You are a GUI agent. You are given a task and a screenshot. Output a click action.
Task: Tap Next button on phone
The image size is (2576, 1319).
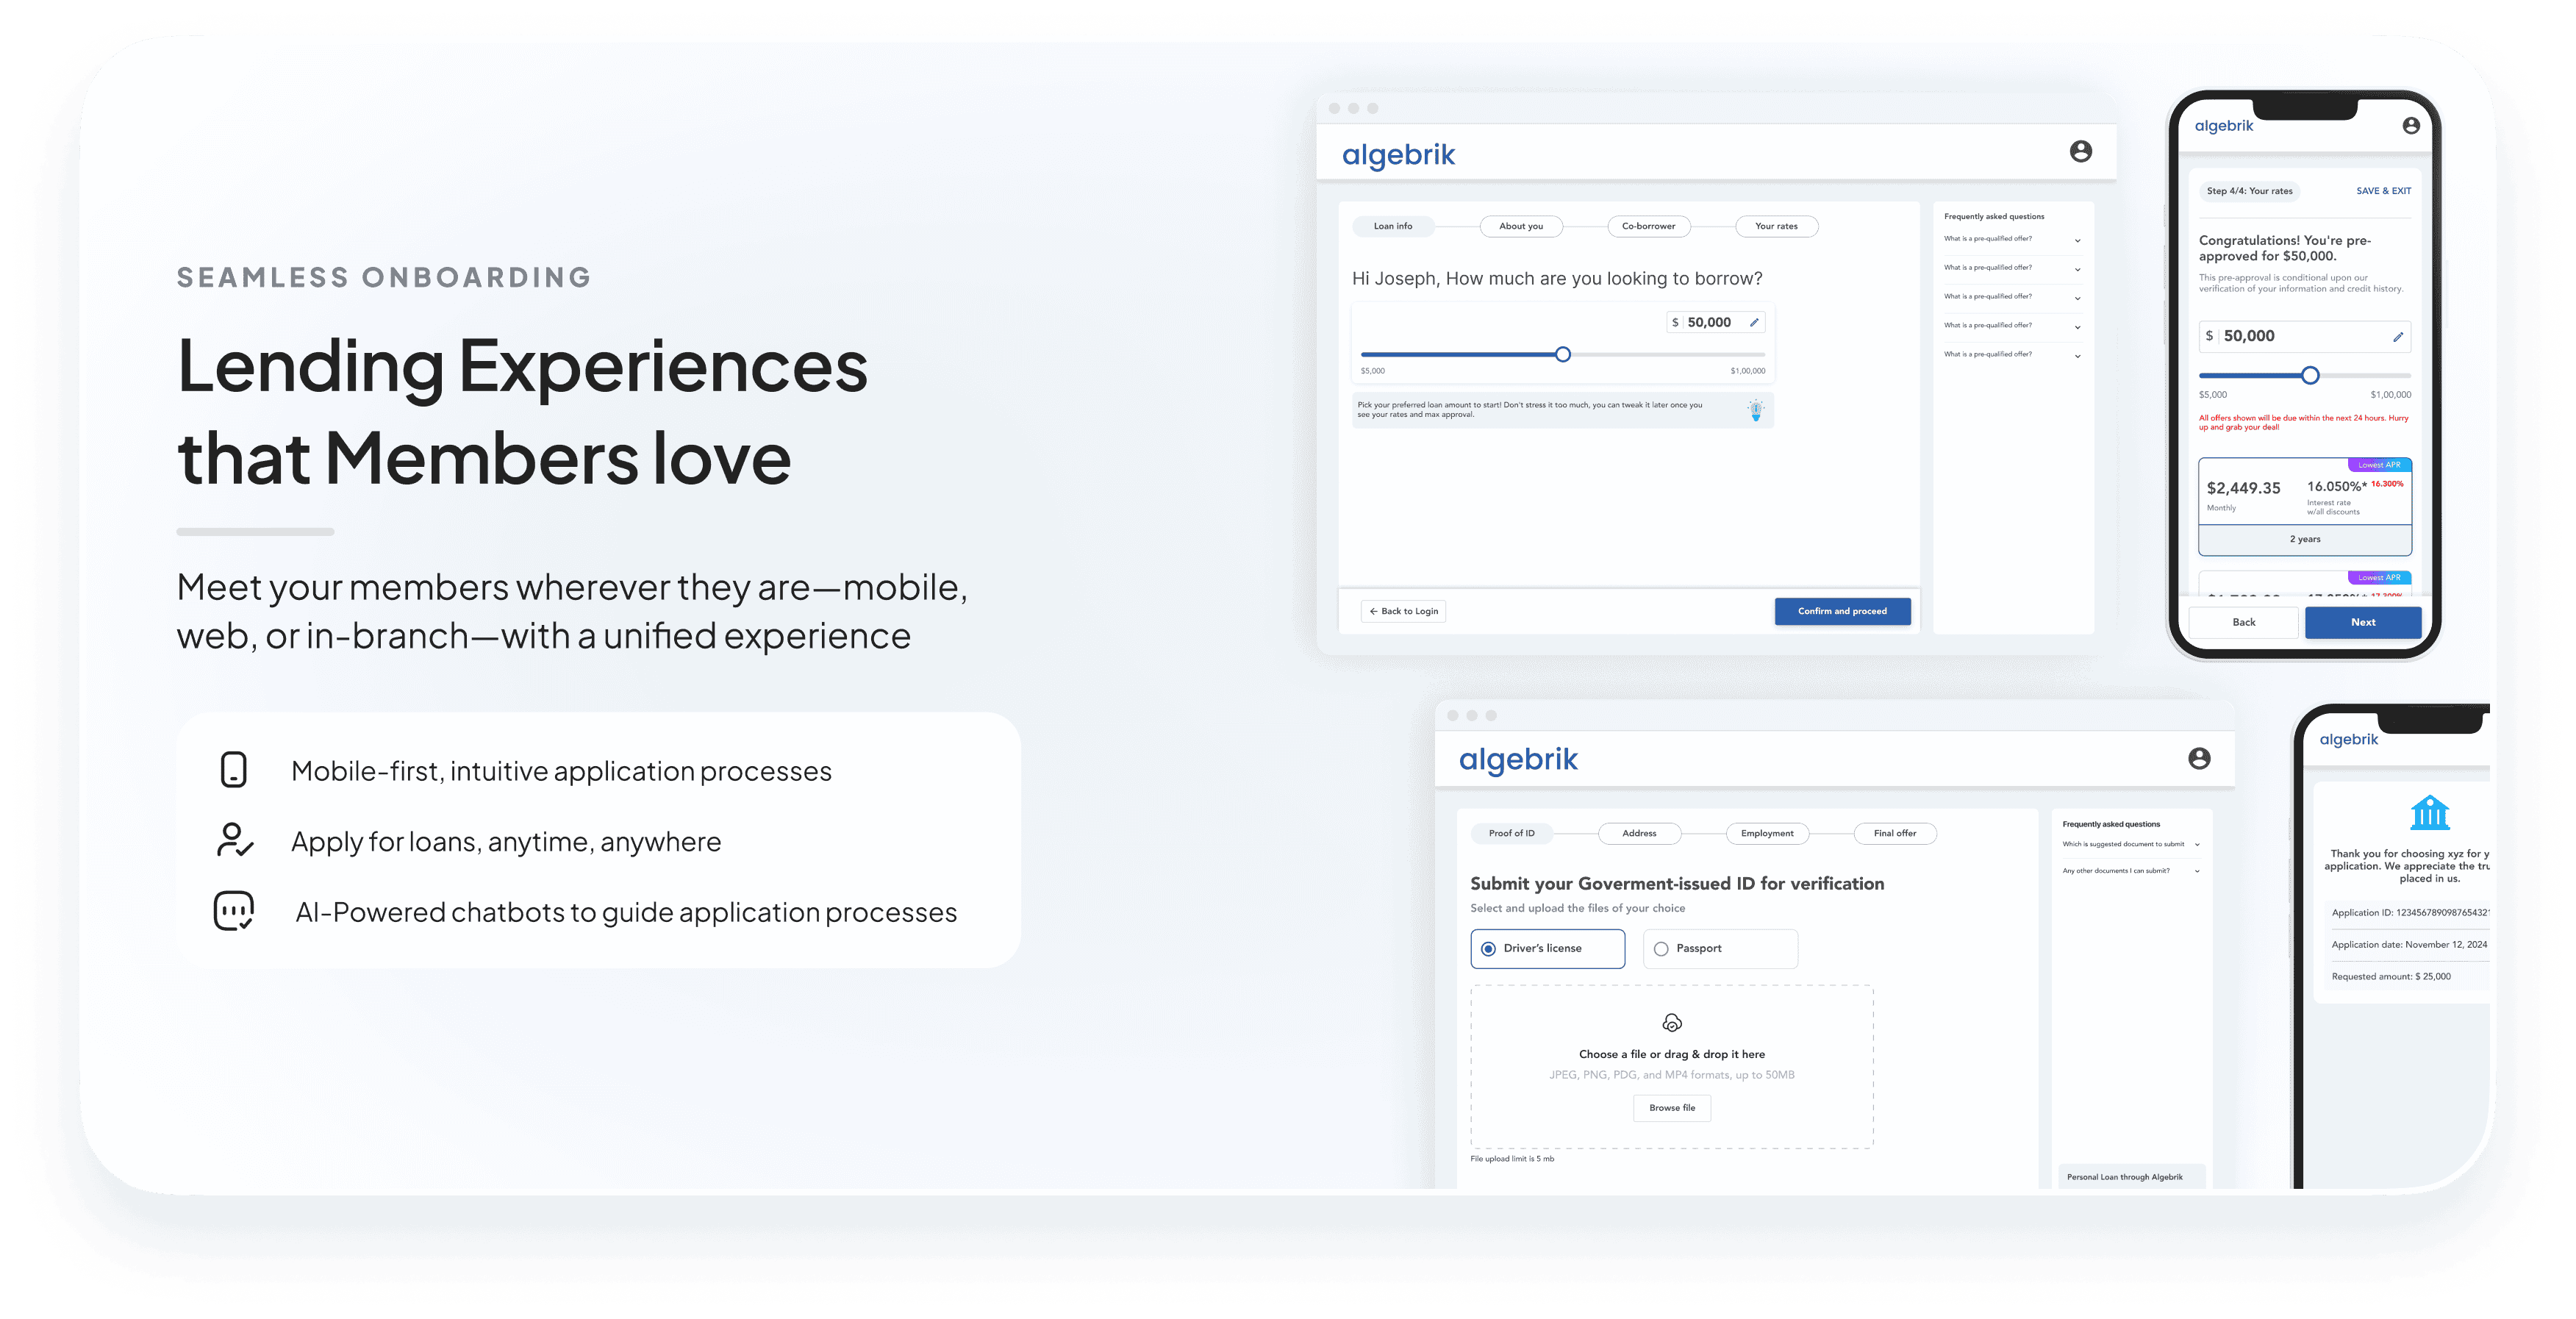(x=2362, y=622)
